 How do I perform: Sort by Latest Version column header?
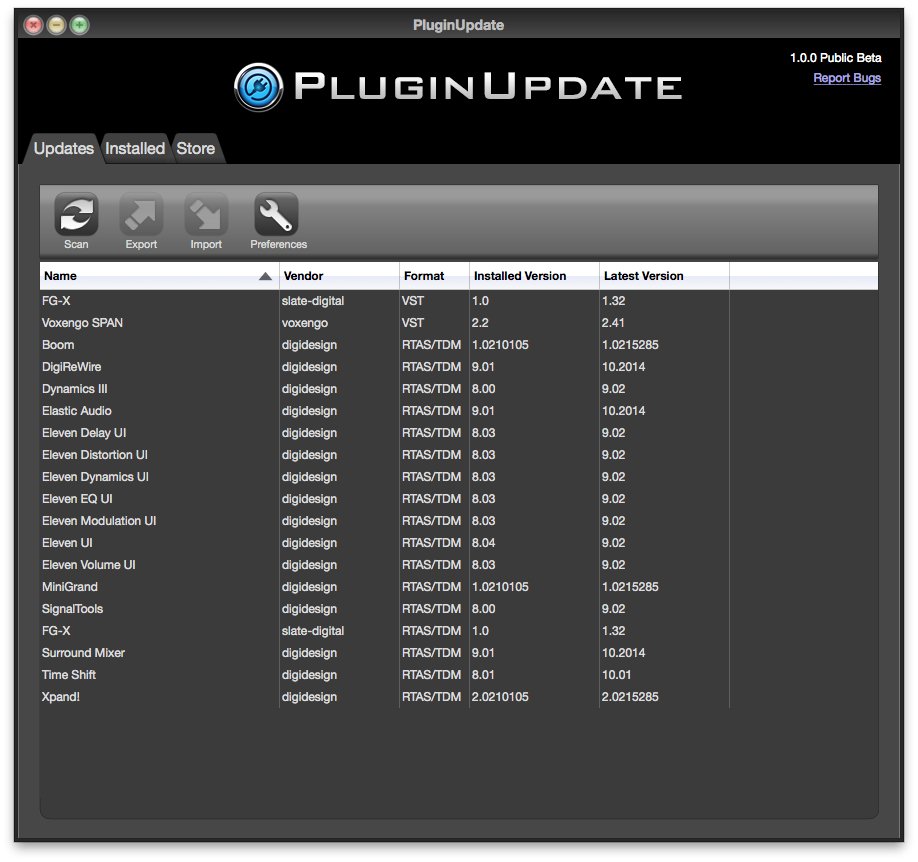[x=664, y=276]
